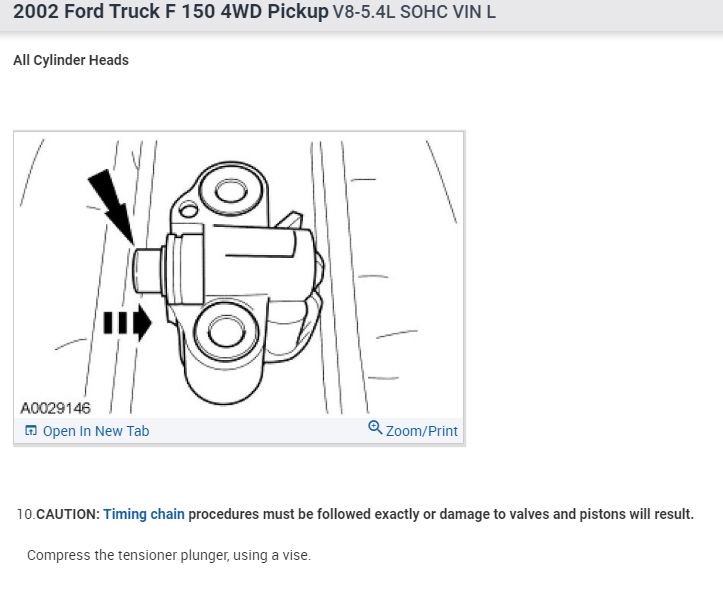The image size is (723, 608).
Task: Click the All Cylinder Heads heading
Action: click(x=71, y=60)
